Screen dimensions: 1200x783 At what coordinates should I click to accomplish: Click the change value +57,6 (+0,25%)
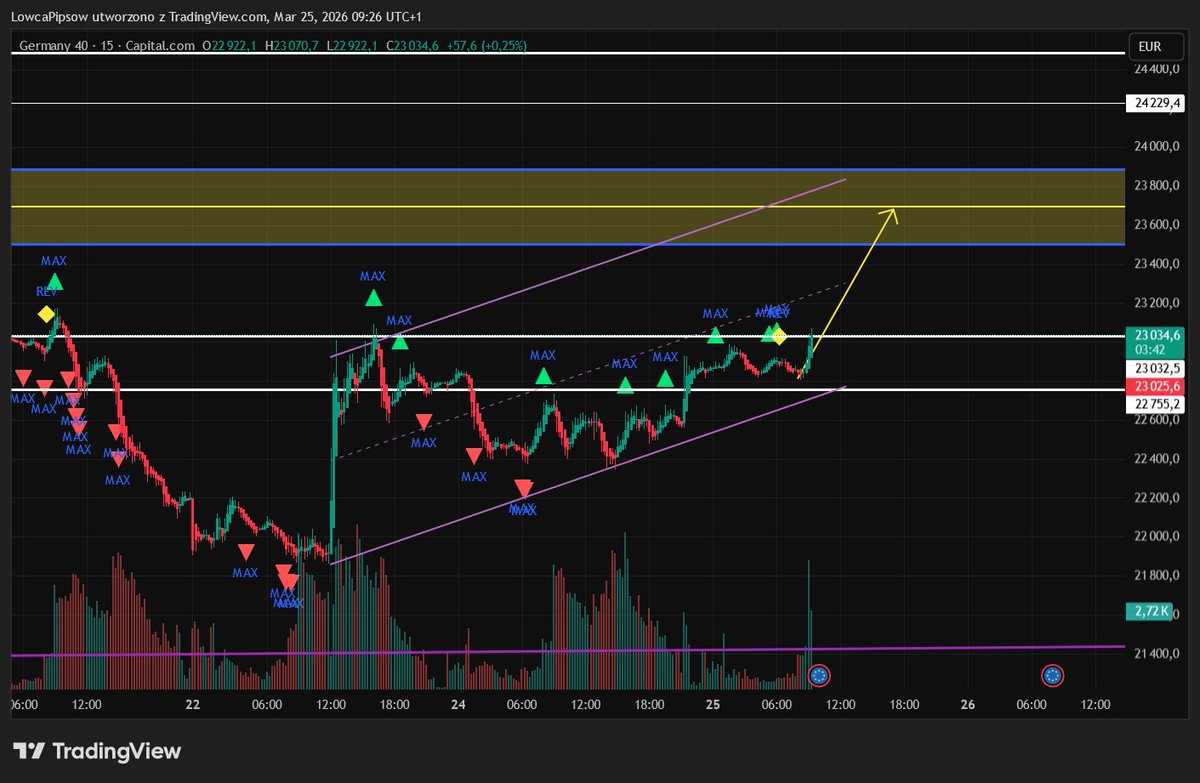click(487, 46)
